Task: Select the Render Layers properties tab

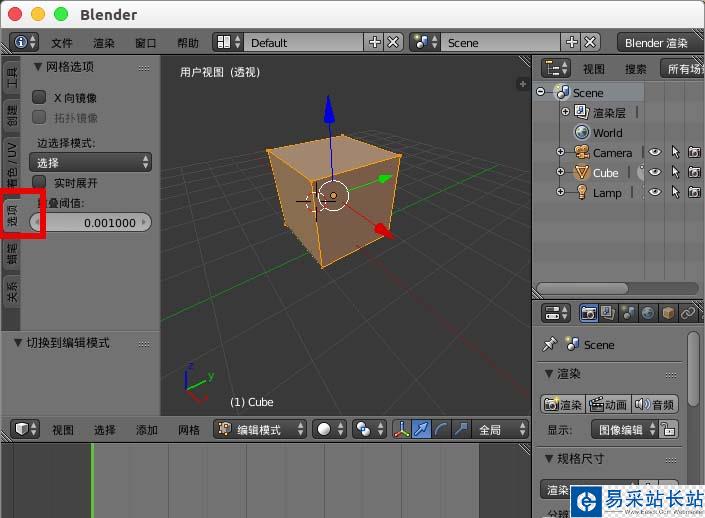Action: [x=608, y=313]
